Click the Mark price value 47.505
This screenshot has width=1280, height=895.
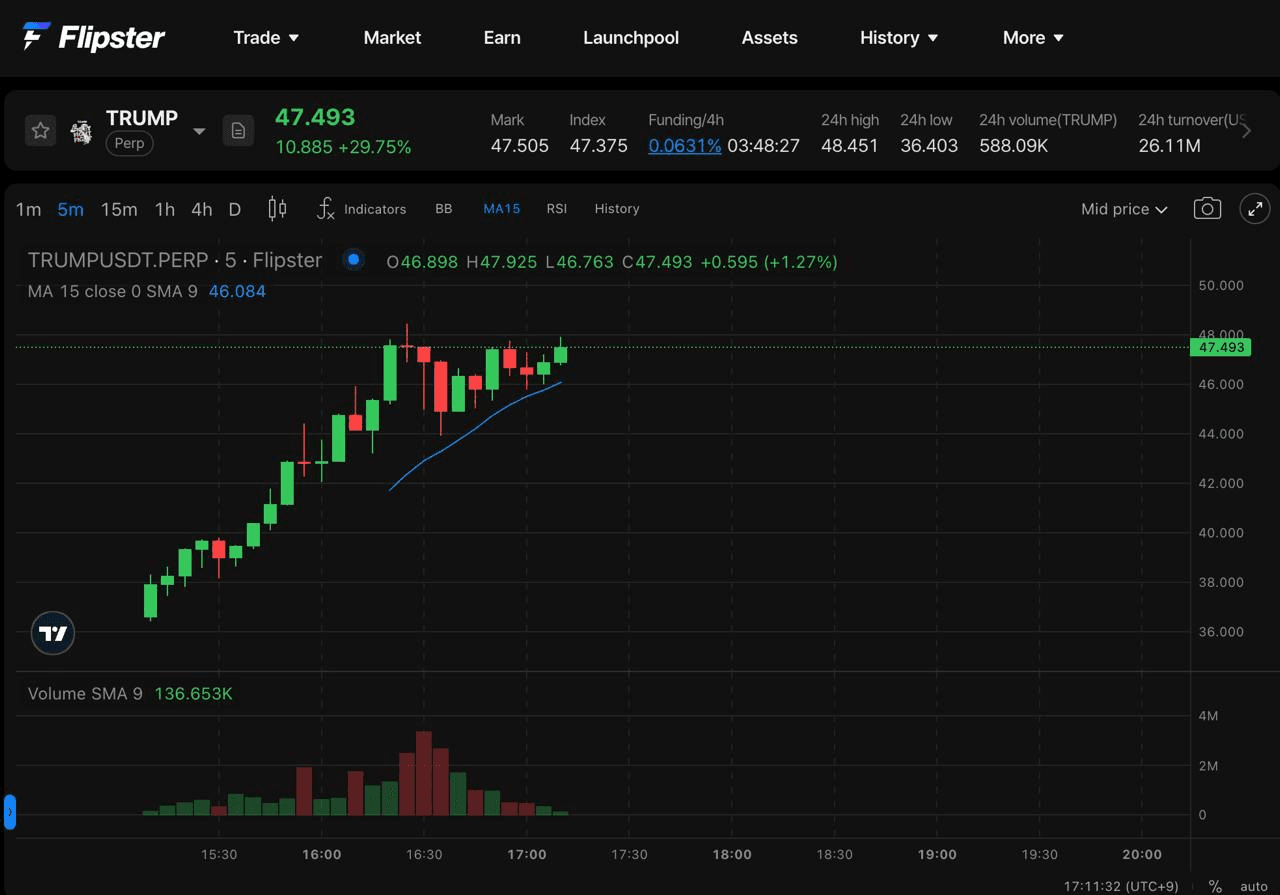[x=519, y=146]
